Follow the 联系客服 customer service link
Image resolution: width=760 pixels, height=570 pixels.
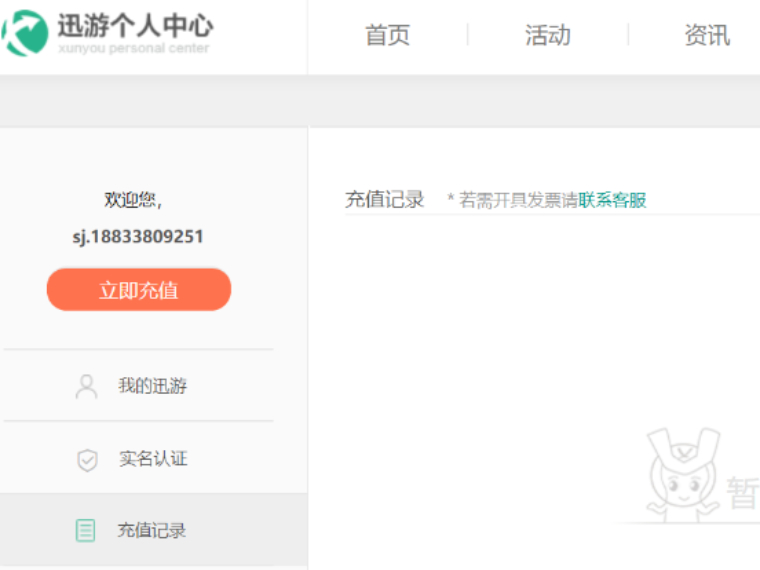click(612, 200)
